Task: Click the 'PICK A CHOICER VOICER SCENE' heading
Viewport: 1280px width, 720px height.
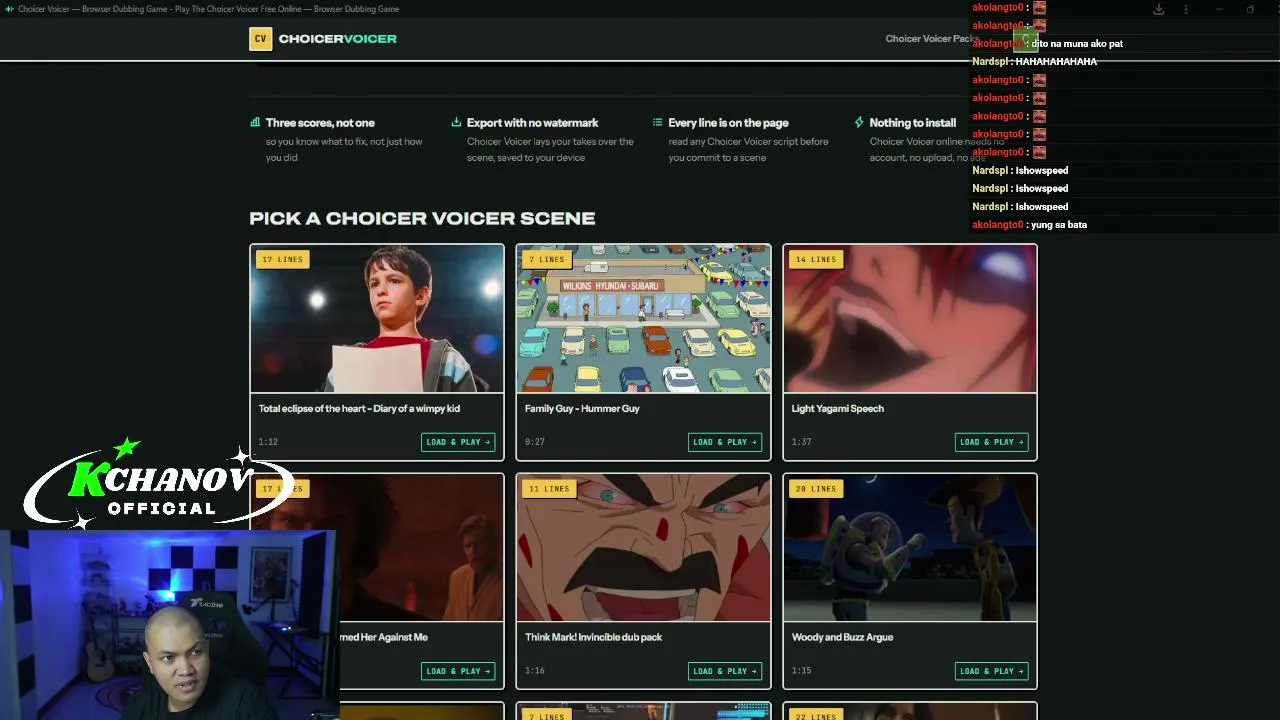Action: pos(422,218)
